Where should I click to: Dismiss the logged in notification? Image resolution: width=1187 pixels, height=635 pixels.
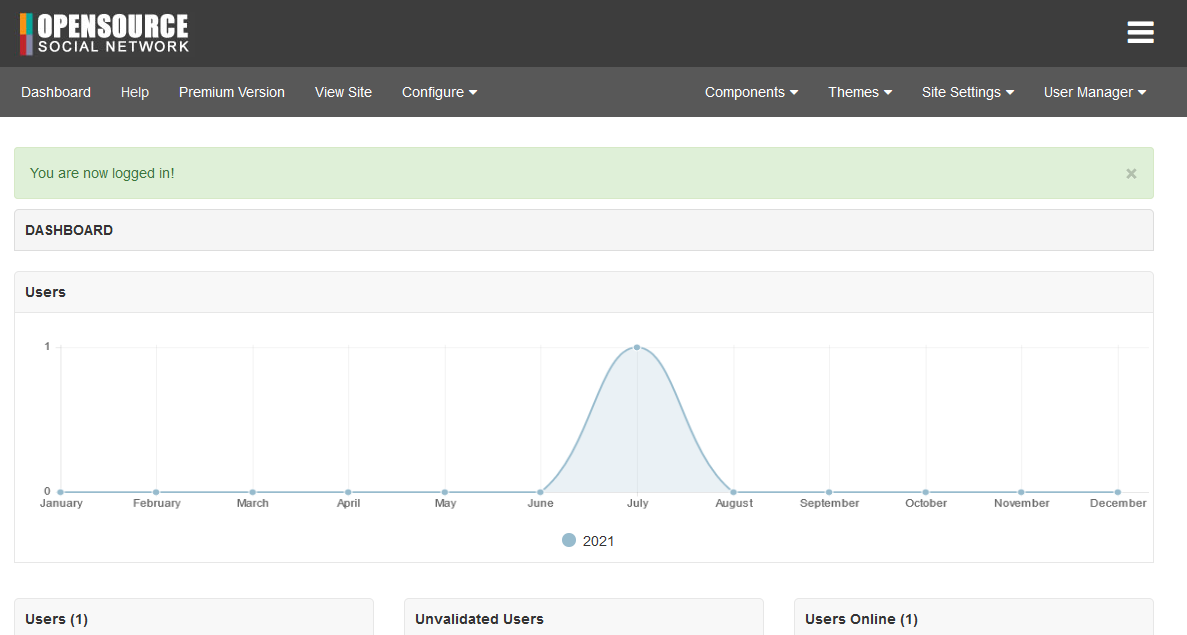tap(1131, 173)
